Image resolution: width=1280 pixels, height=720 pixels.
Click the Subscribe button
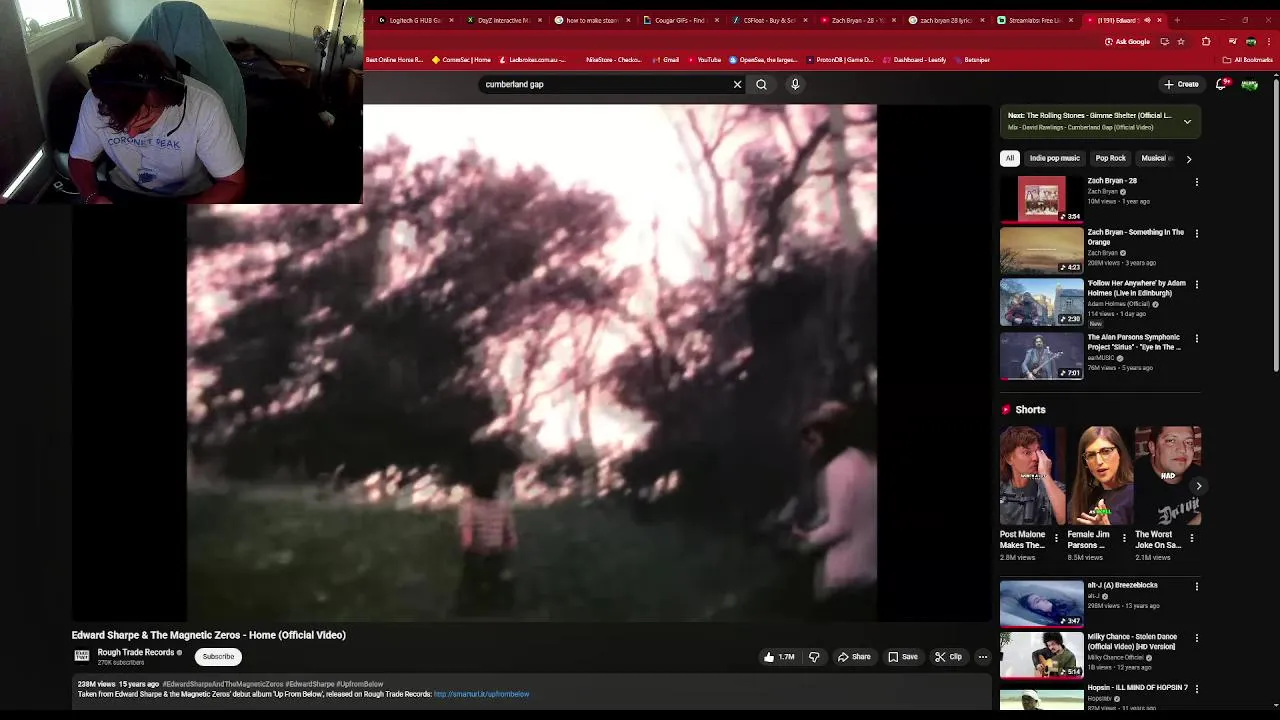coord(218,657)
